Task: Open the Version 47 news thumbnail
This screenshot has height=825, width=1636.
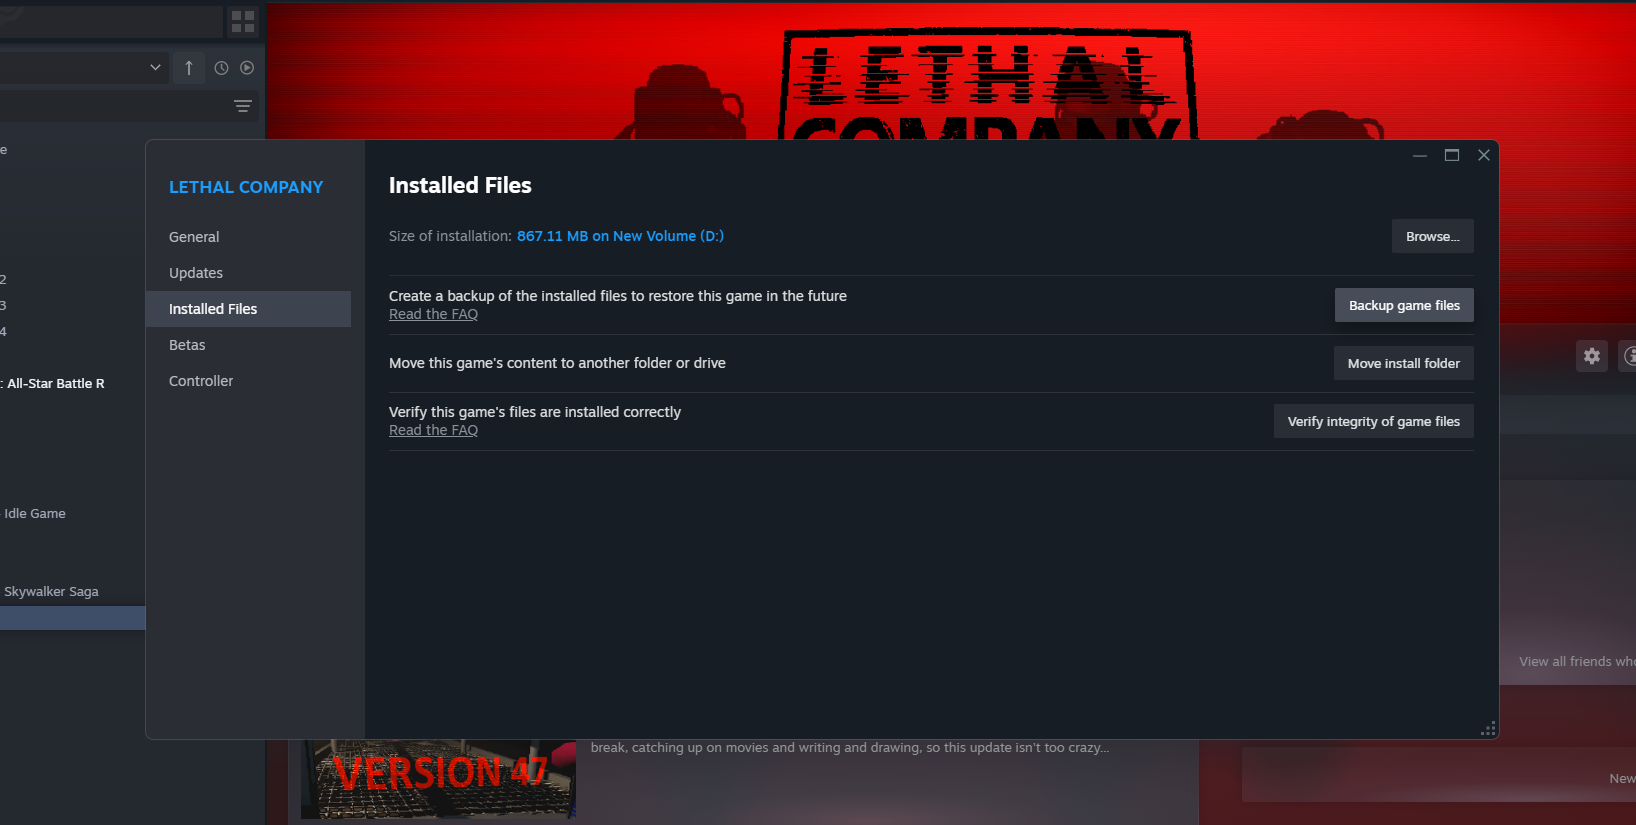Action: [x=438, y=779]
